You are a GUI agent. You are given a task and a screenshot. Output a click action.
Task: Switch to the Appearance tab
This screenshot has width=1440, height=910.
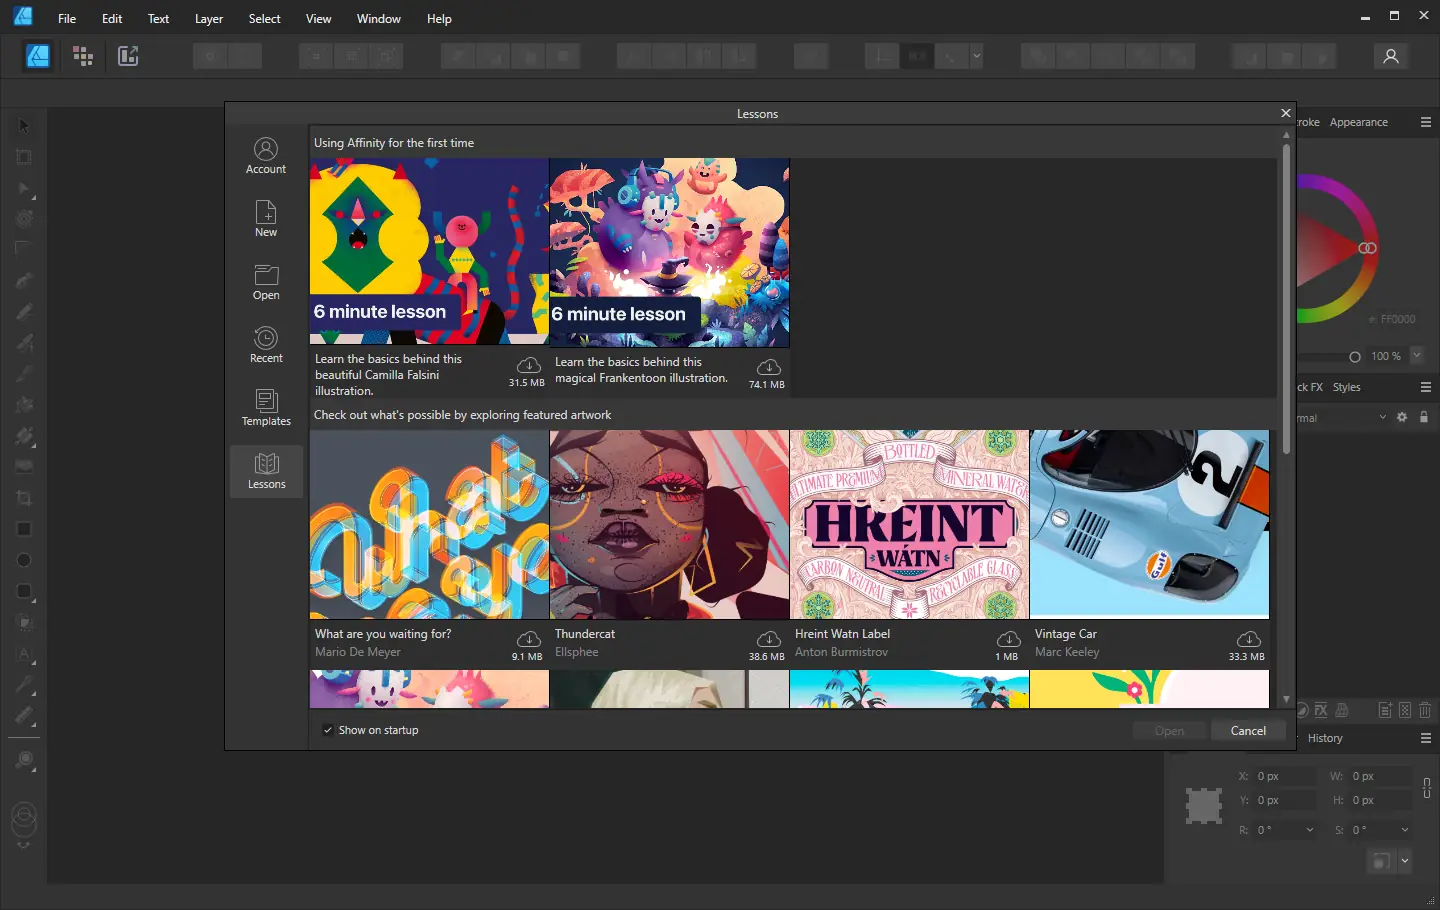pyautogui.click(x=1359, y=122)
